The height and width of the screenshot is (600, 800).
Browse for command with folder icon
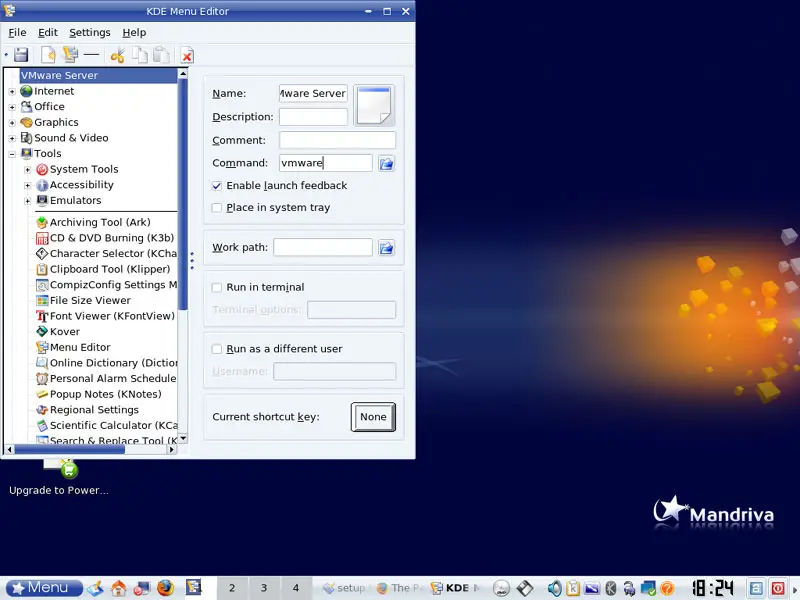pyautogui.click(x=386, y=163)
